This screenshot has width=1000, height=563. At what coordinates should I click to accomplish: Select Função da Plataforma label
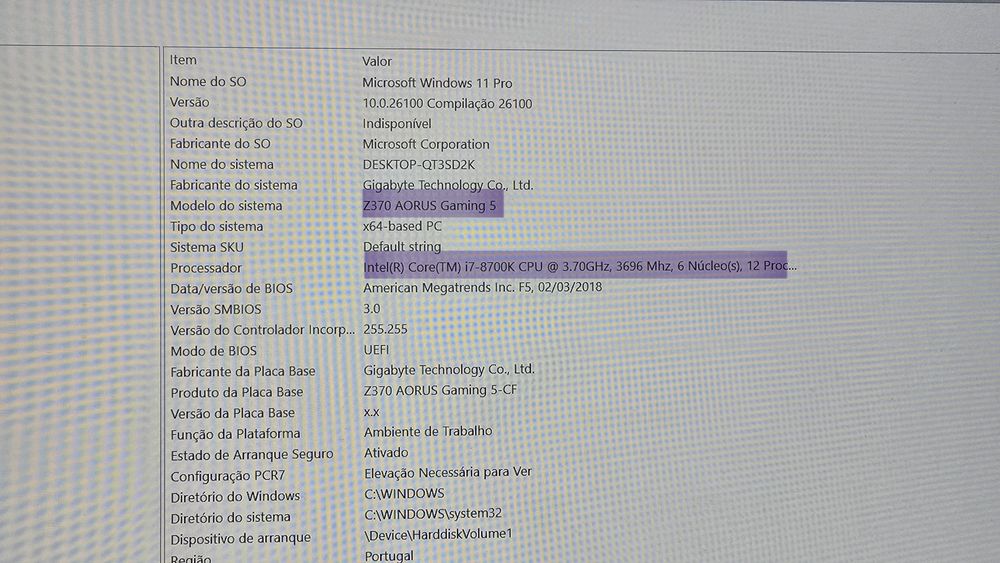pos(235,434)
